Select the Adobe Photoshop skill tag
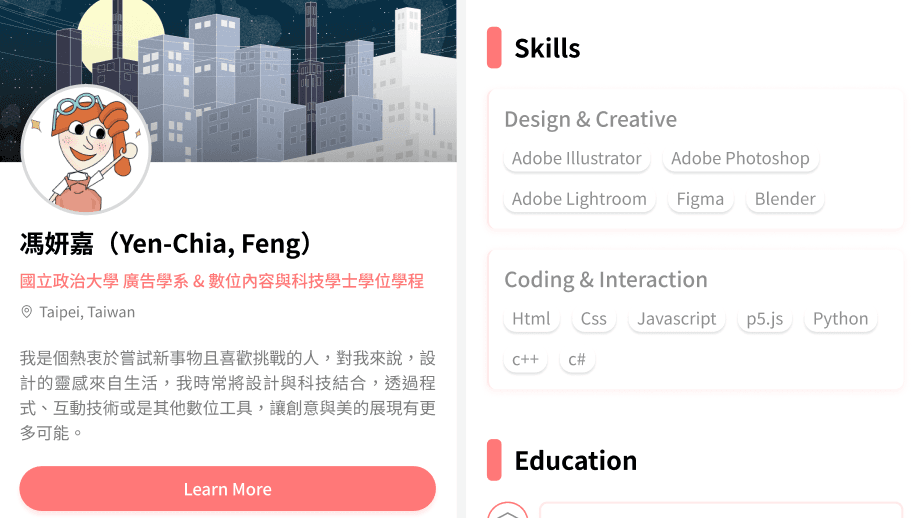This screenshot has width=919, height=518. 740,158
